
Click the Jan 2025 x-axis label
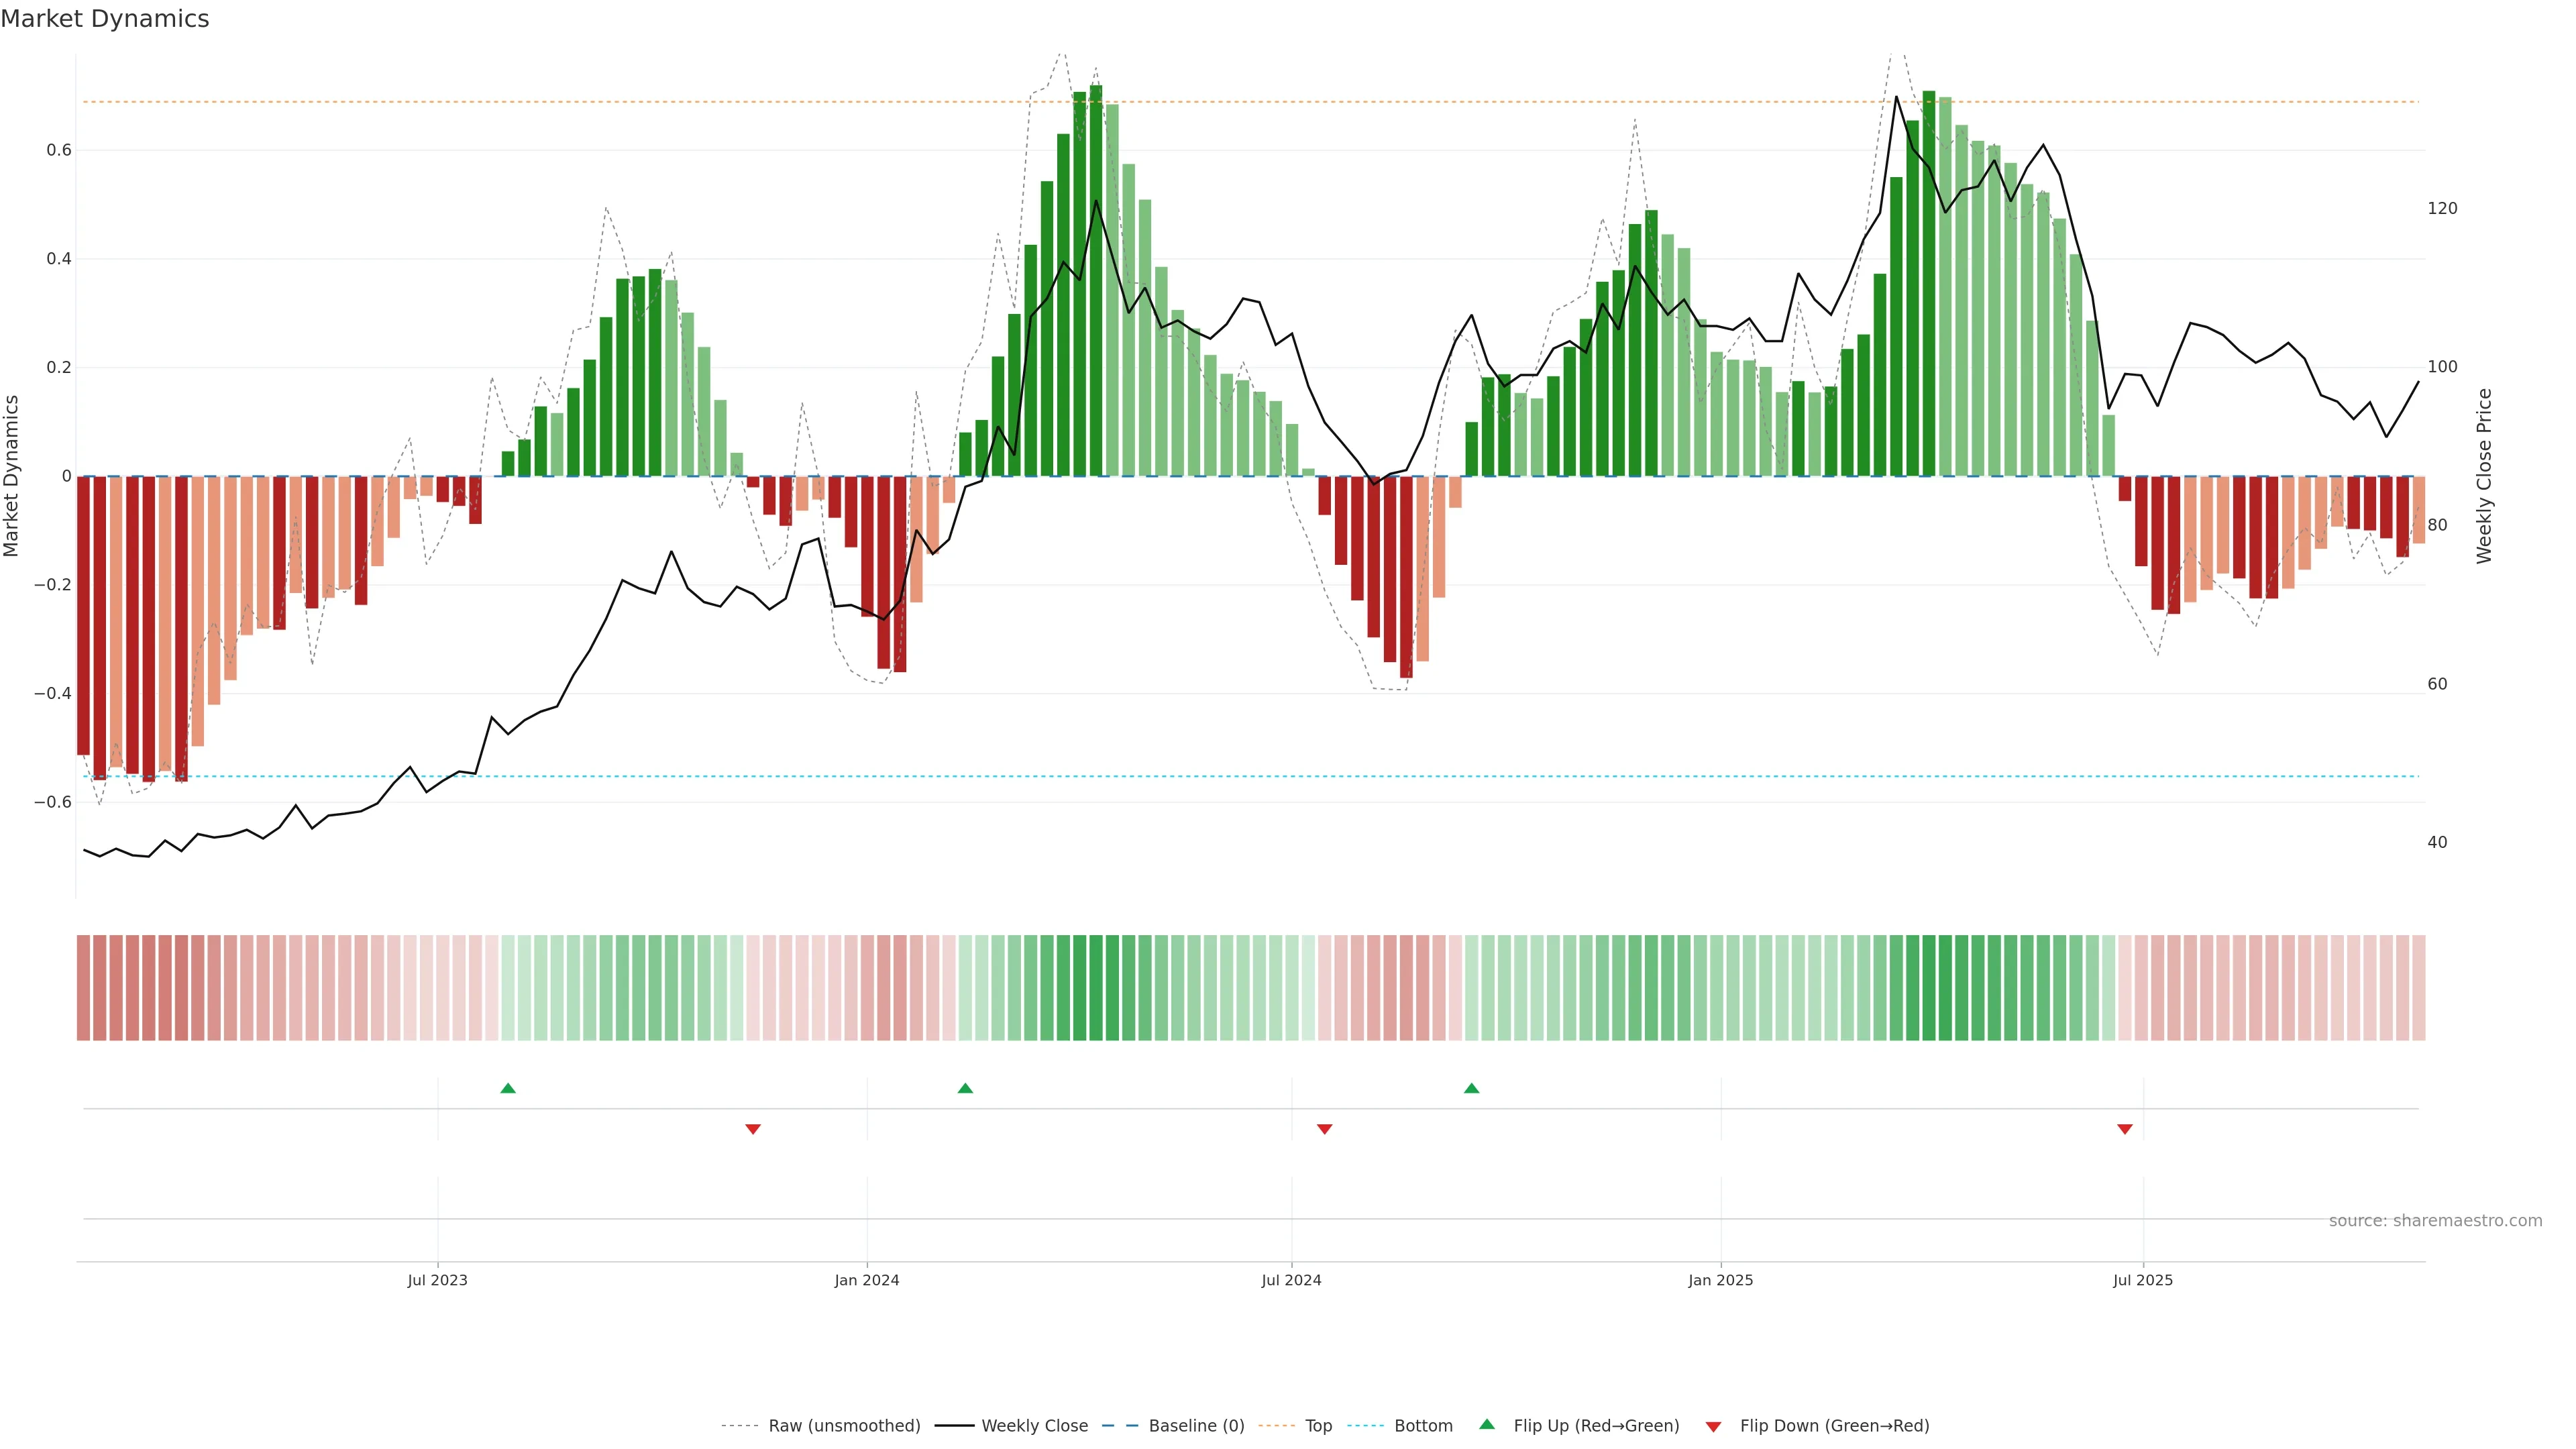[x=1720, y=1280]
